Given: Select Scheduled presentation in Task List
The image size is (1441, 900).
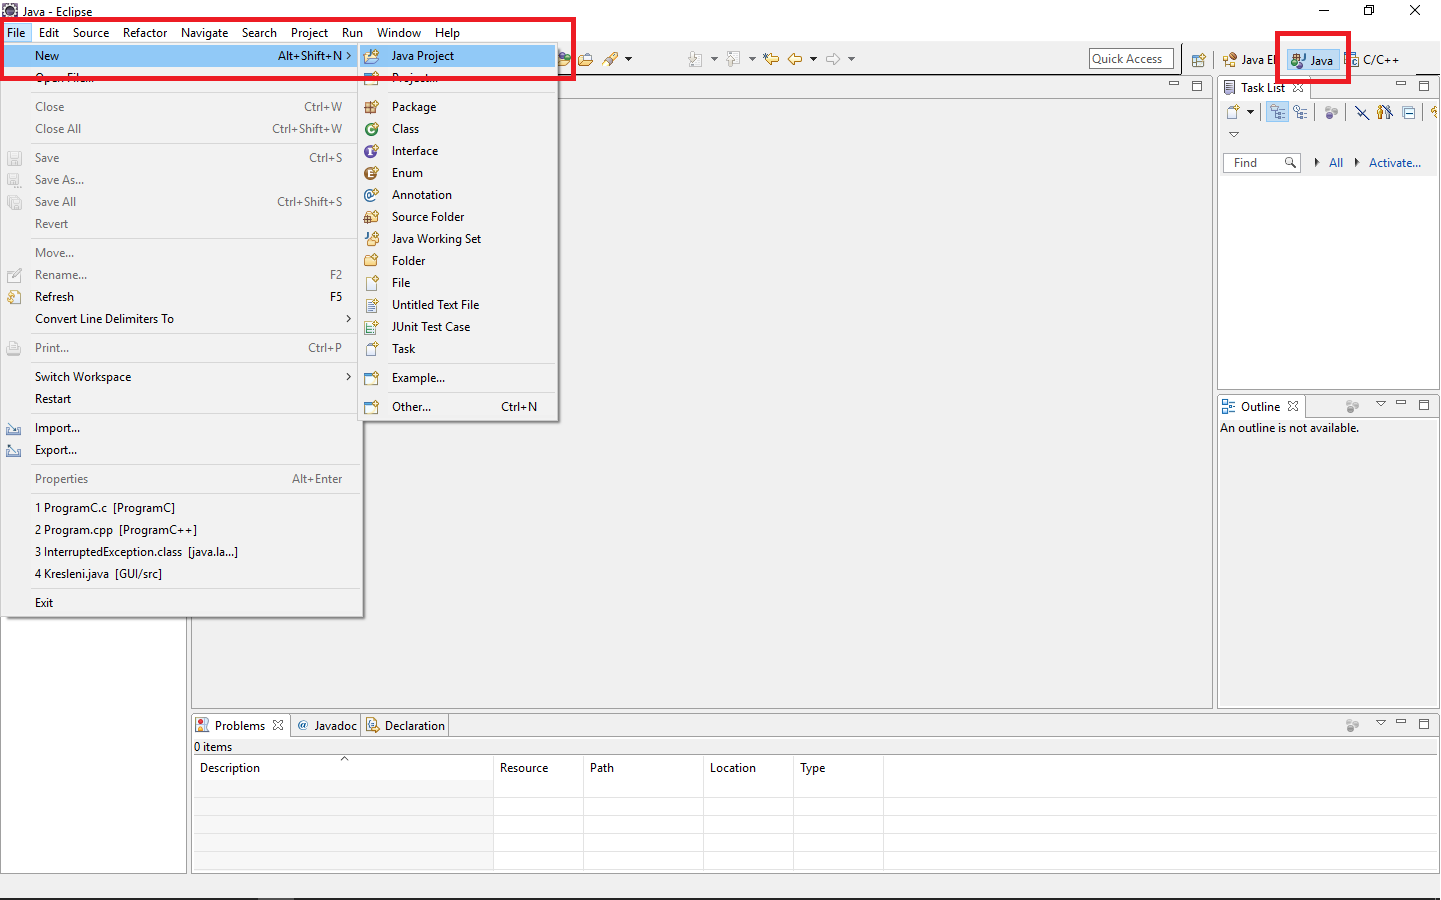Looking at the screenshot, I should (1300, 112).
